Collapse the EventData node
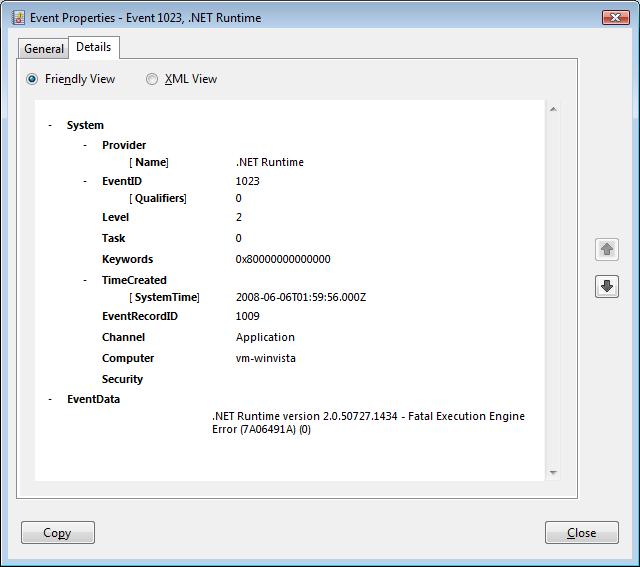640x567 pixels. tap(50, 399)
